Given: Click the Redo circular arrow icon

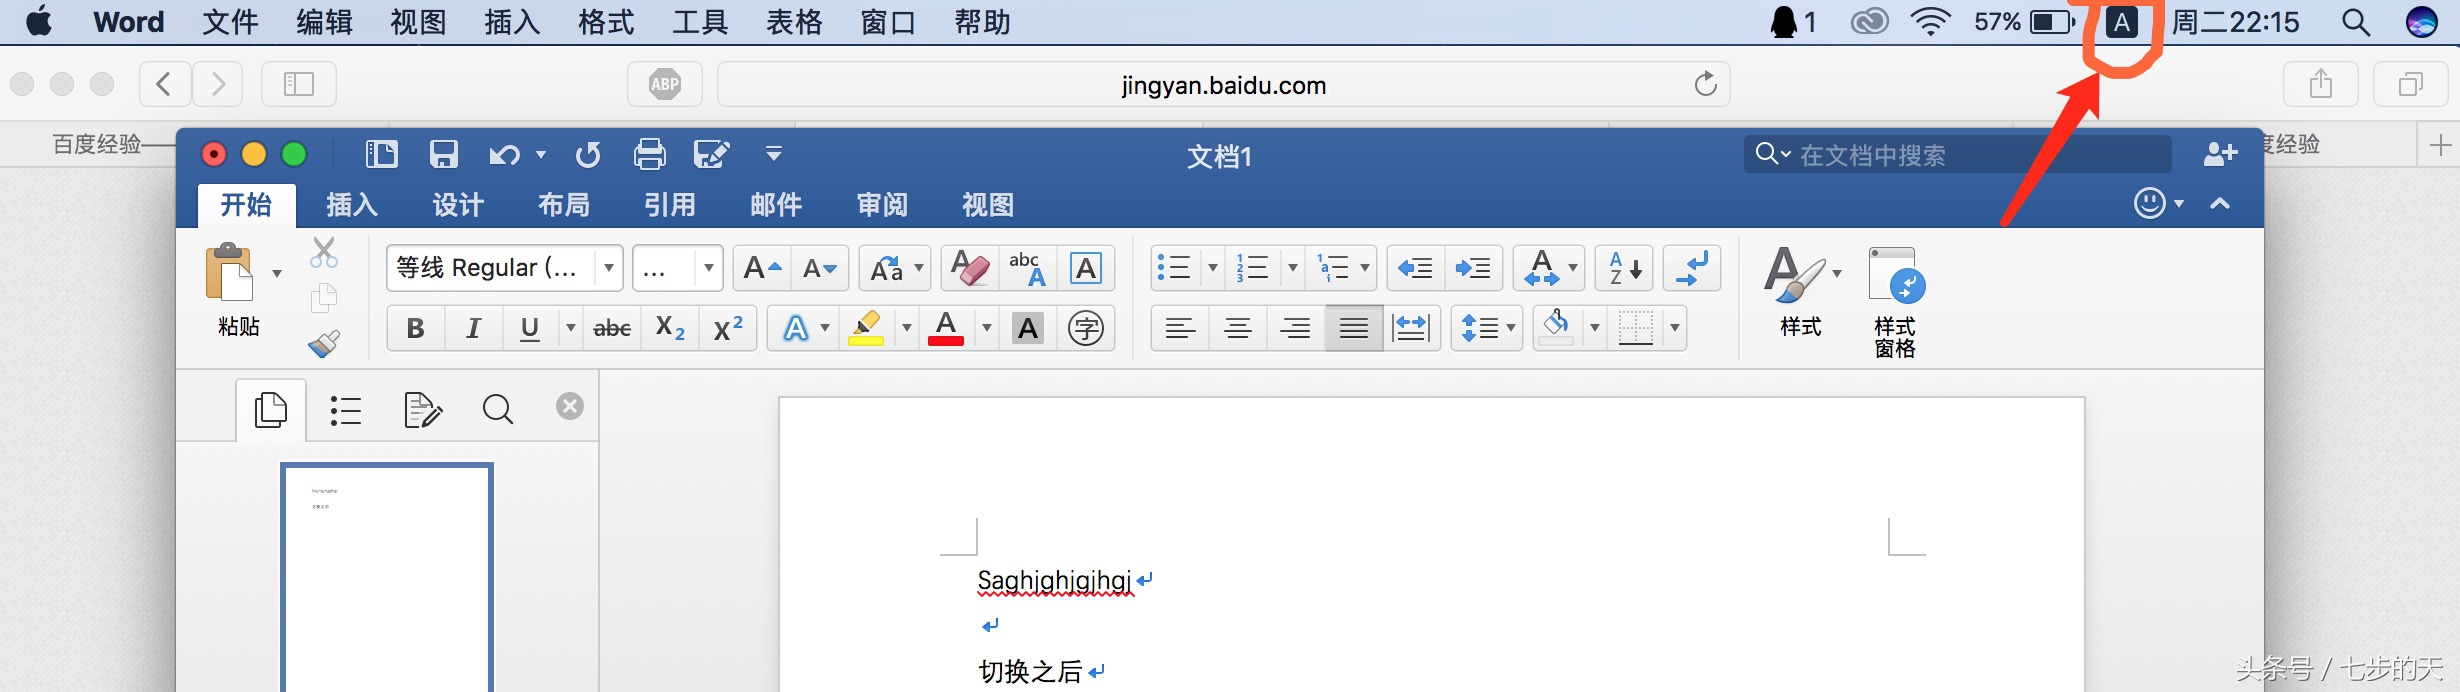Looking at the screenshot, I should coord(588,154).
